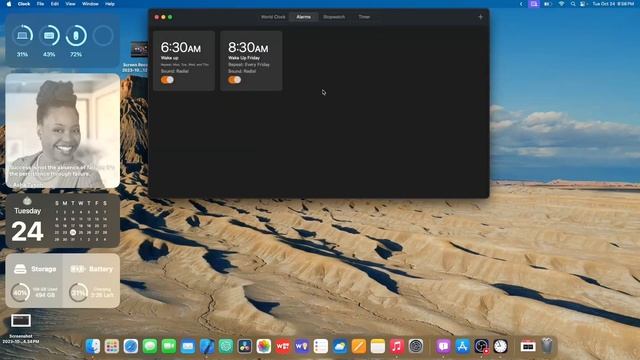Open Finder from the dock

click(x=93, y=346)
